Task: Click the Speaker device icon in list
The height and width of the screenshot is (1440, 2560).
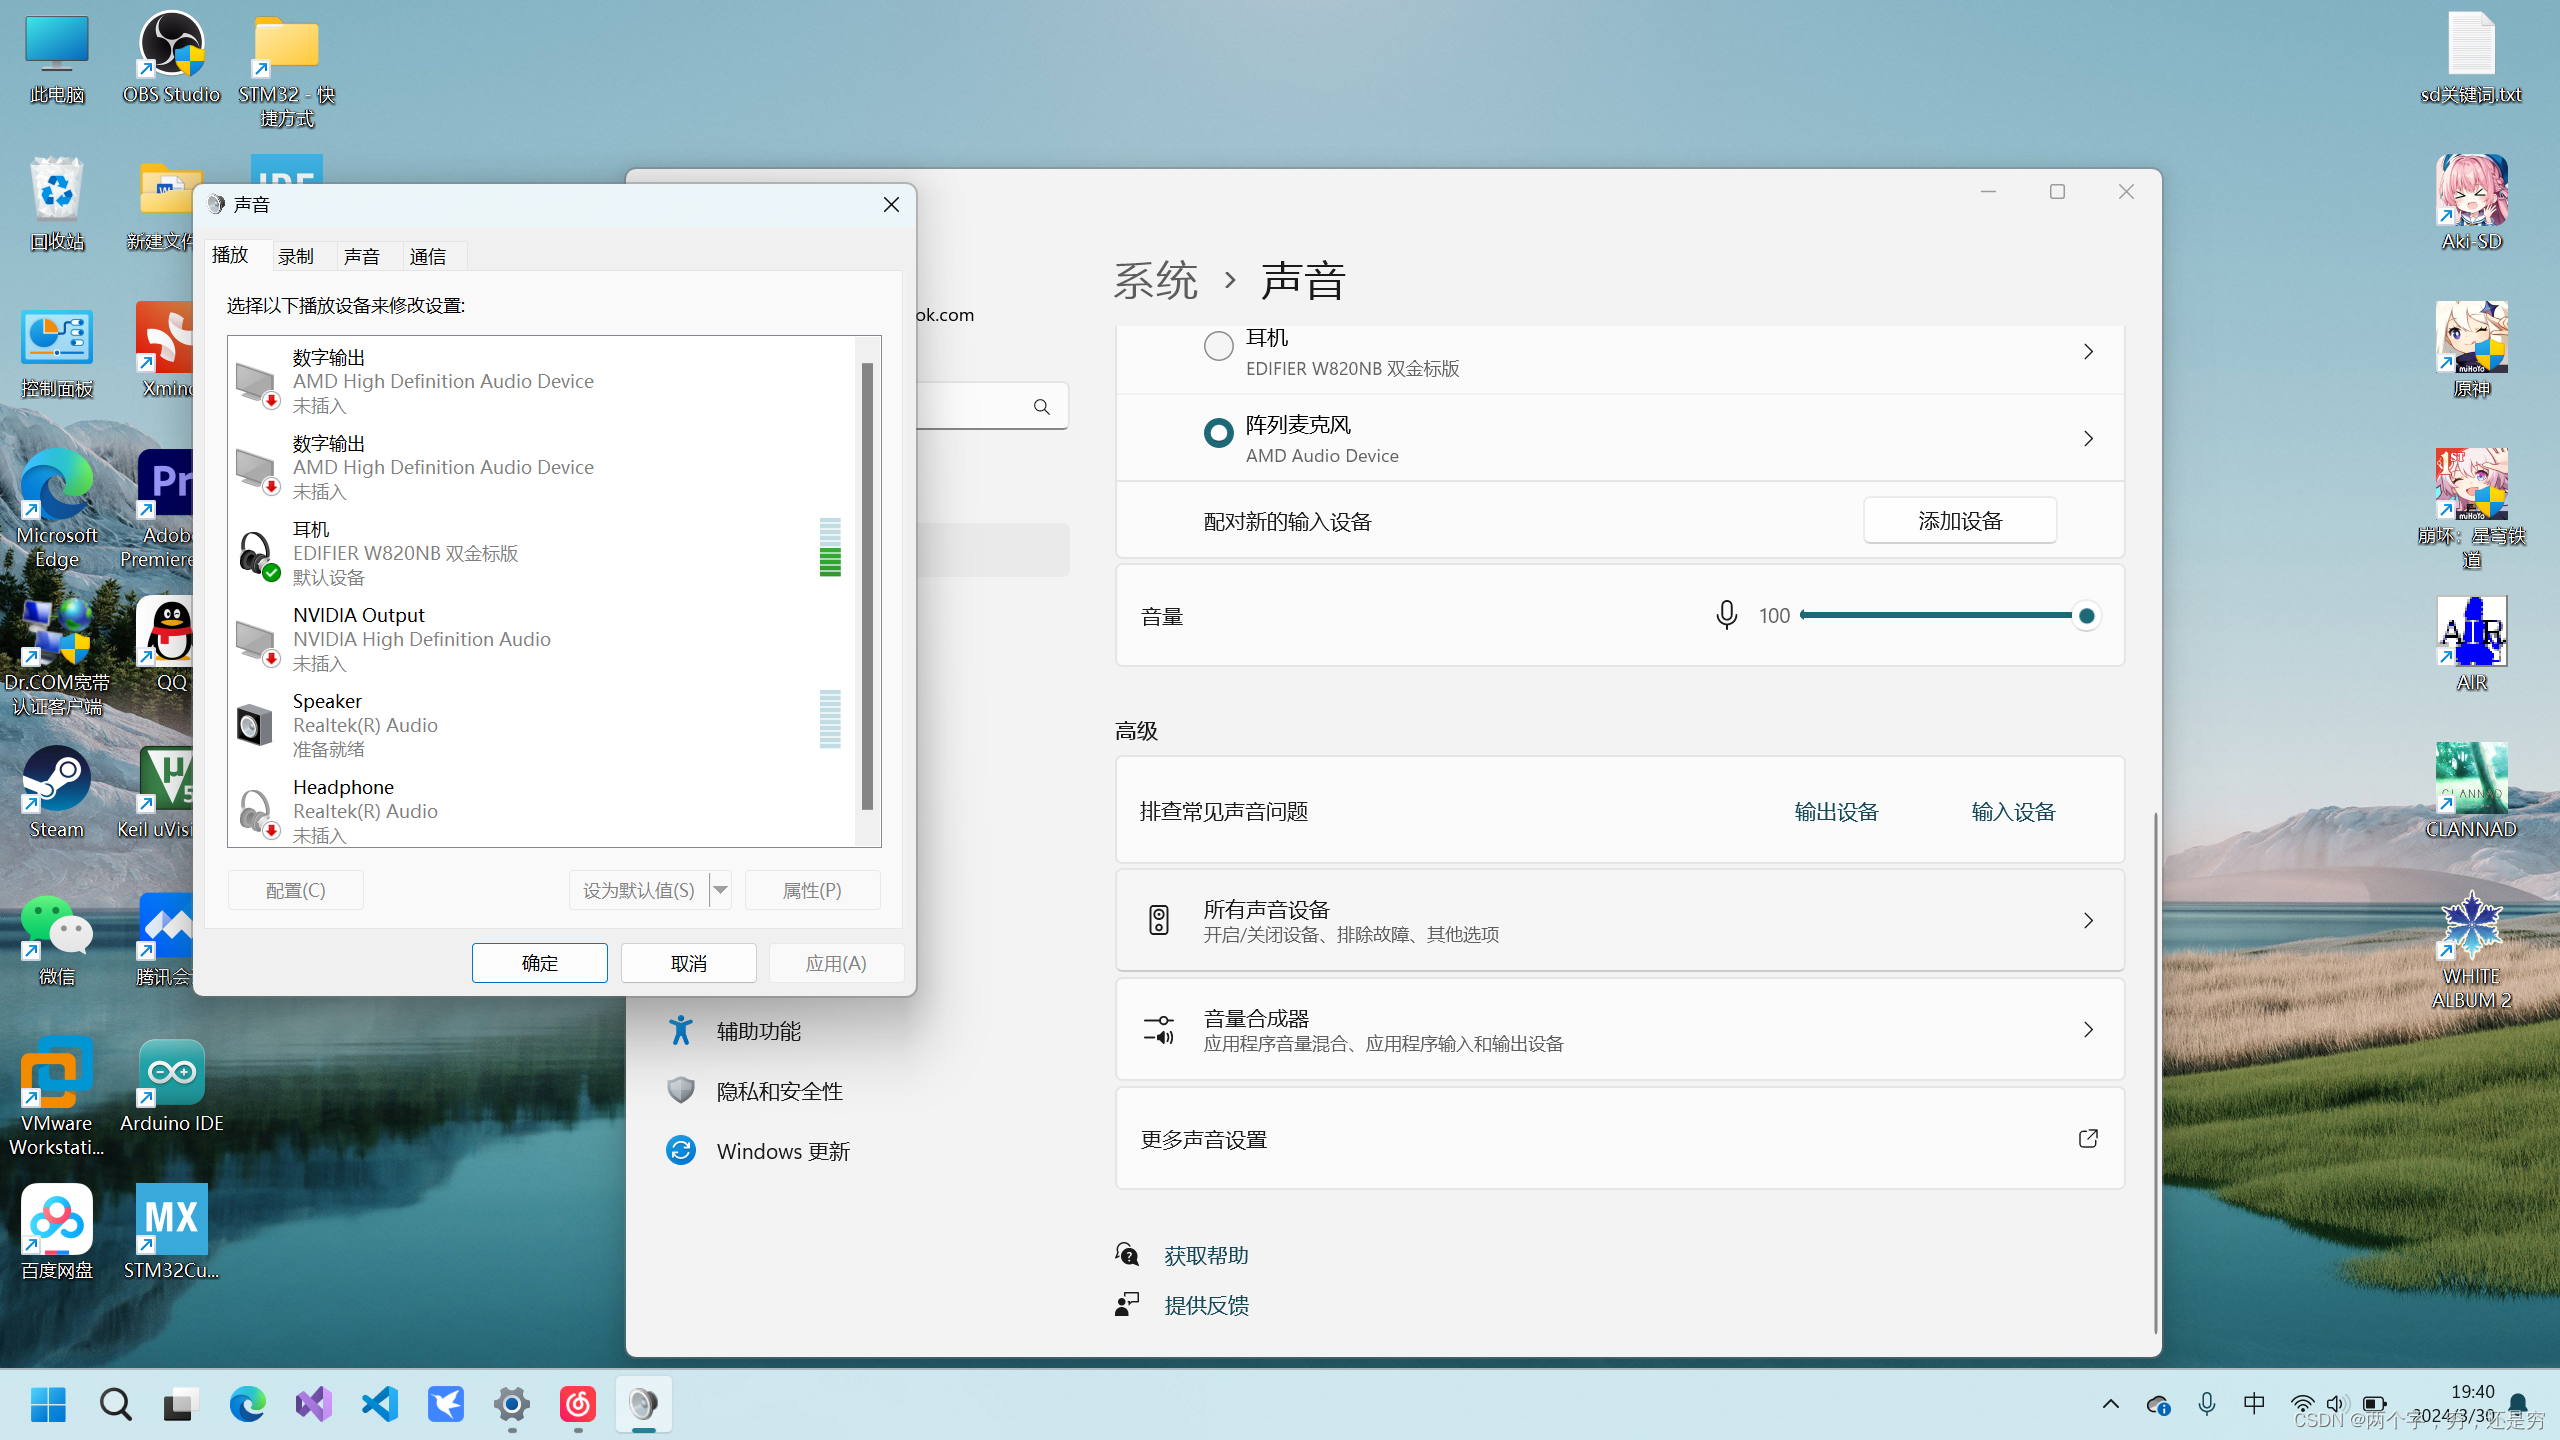Action: pos(254,725)
